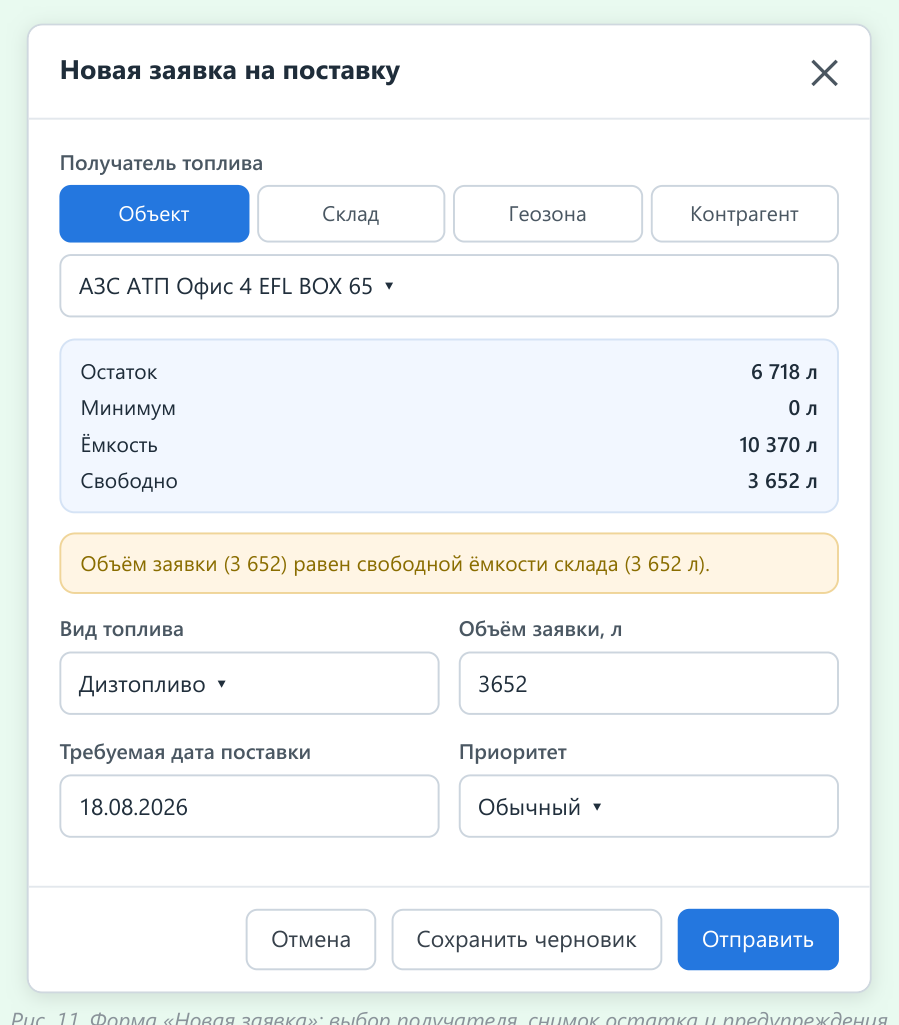Open the АЗС АТП Офис 4 dropdown
The width and height of the screenshot is (899, 1025).
[449, 286]
